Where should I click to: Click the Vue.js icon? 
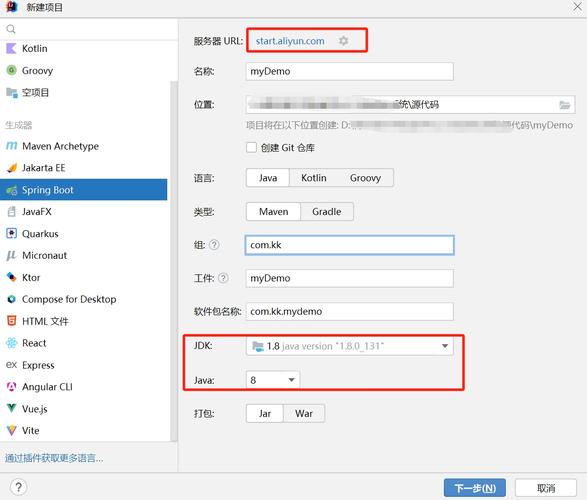coord(12,408)
